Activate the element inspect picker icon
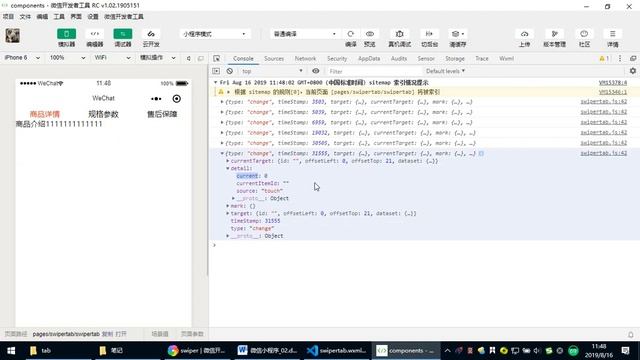The image size is (640, 360). point(217,58)
